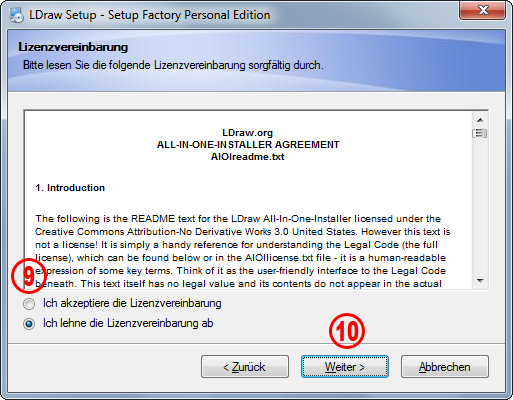This screenshot has width=513, height=400.
Task: Click the empty scrollbar track below the thumb
Action: click(480, 207)
